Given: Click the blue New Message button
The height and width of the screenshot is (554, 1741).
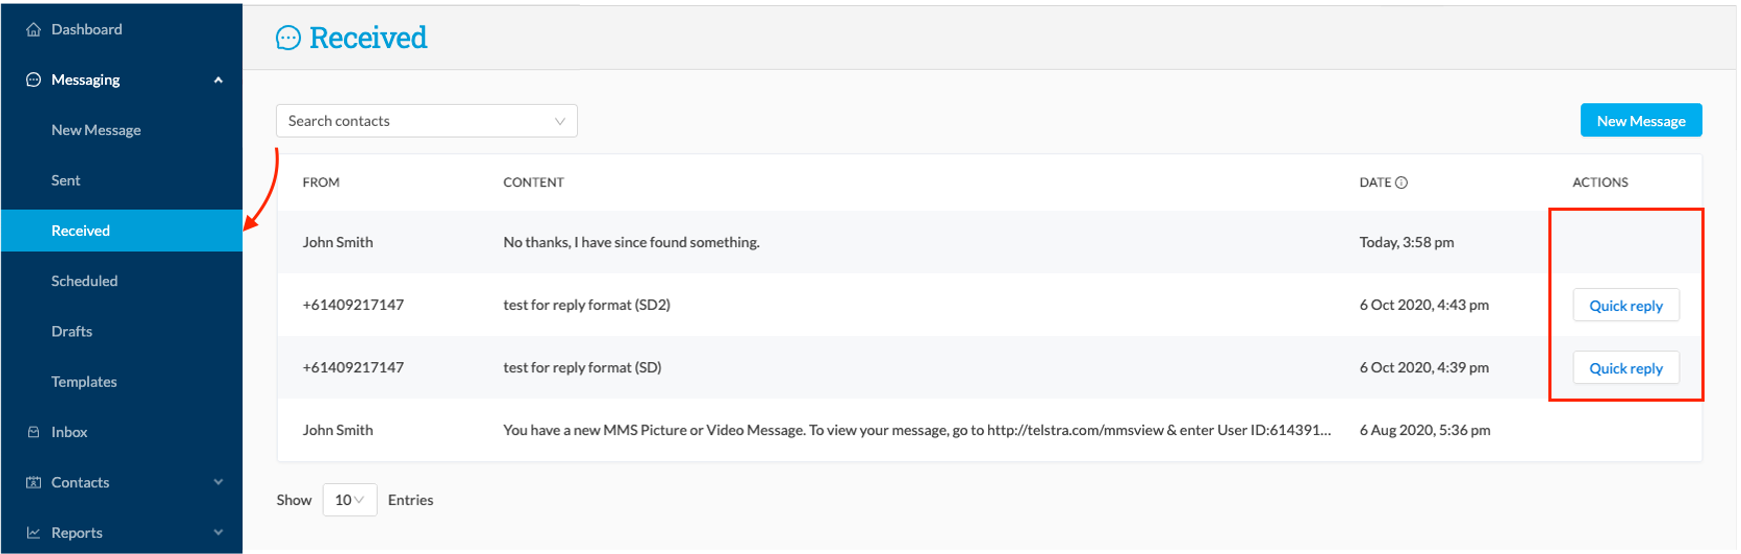Looking at the screenshot, I should (1641, 120).
